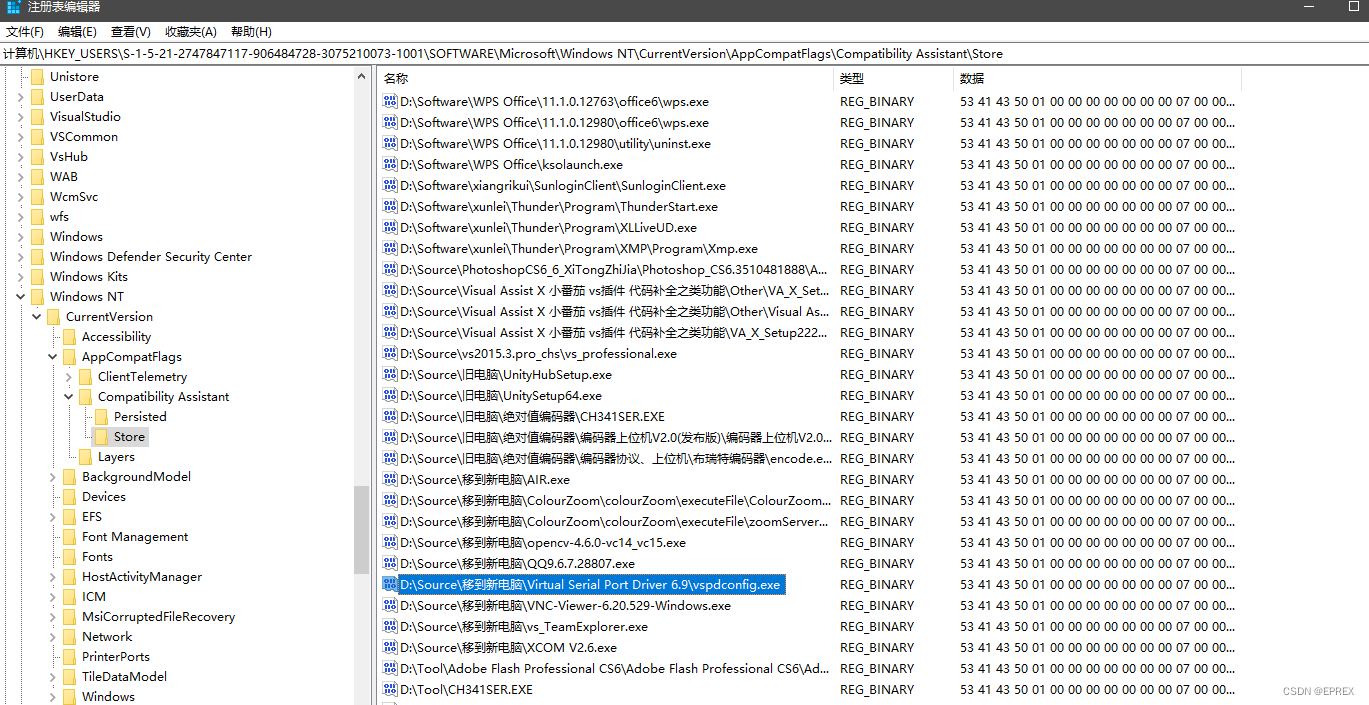Expand the Windows Kits tree node
The width and height of the screenshot is (1369, 705).
point(21,277)
